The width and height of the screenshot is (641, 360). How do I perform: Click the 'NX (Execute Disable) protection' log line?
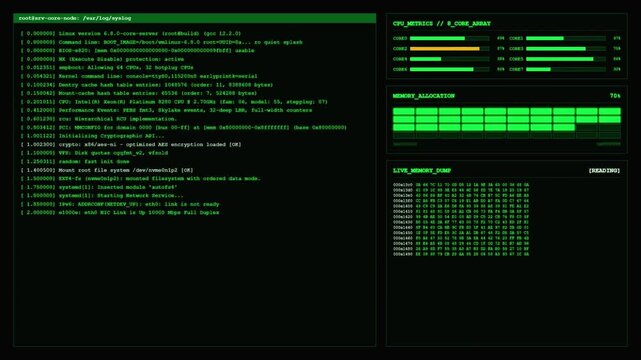pyautogui.click(x=102, y=59)
